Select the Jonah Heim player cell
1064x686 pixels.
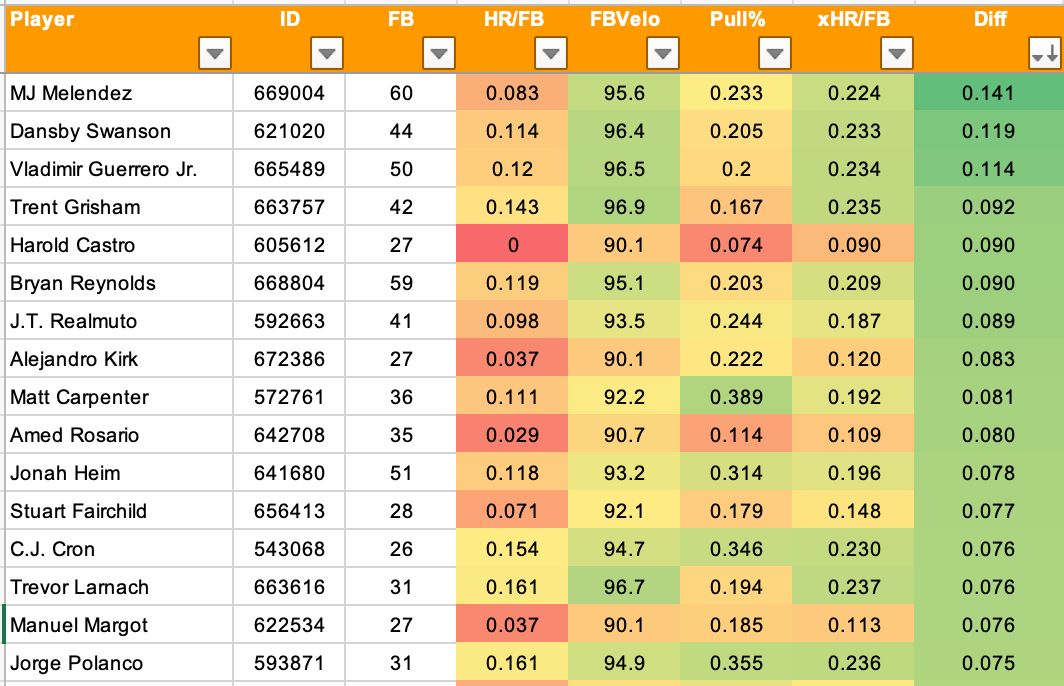tap(119, 472)
